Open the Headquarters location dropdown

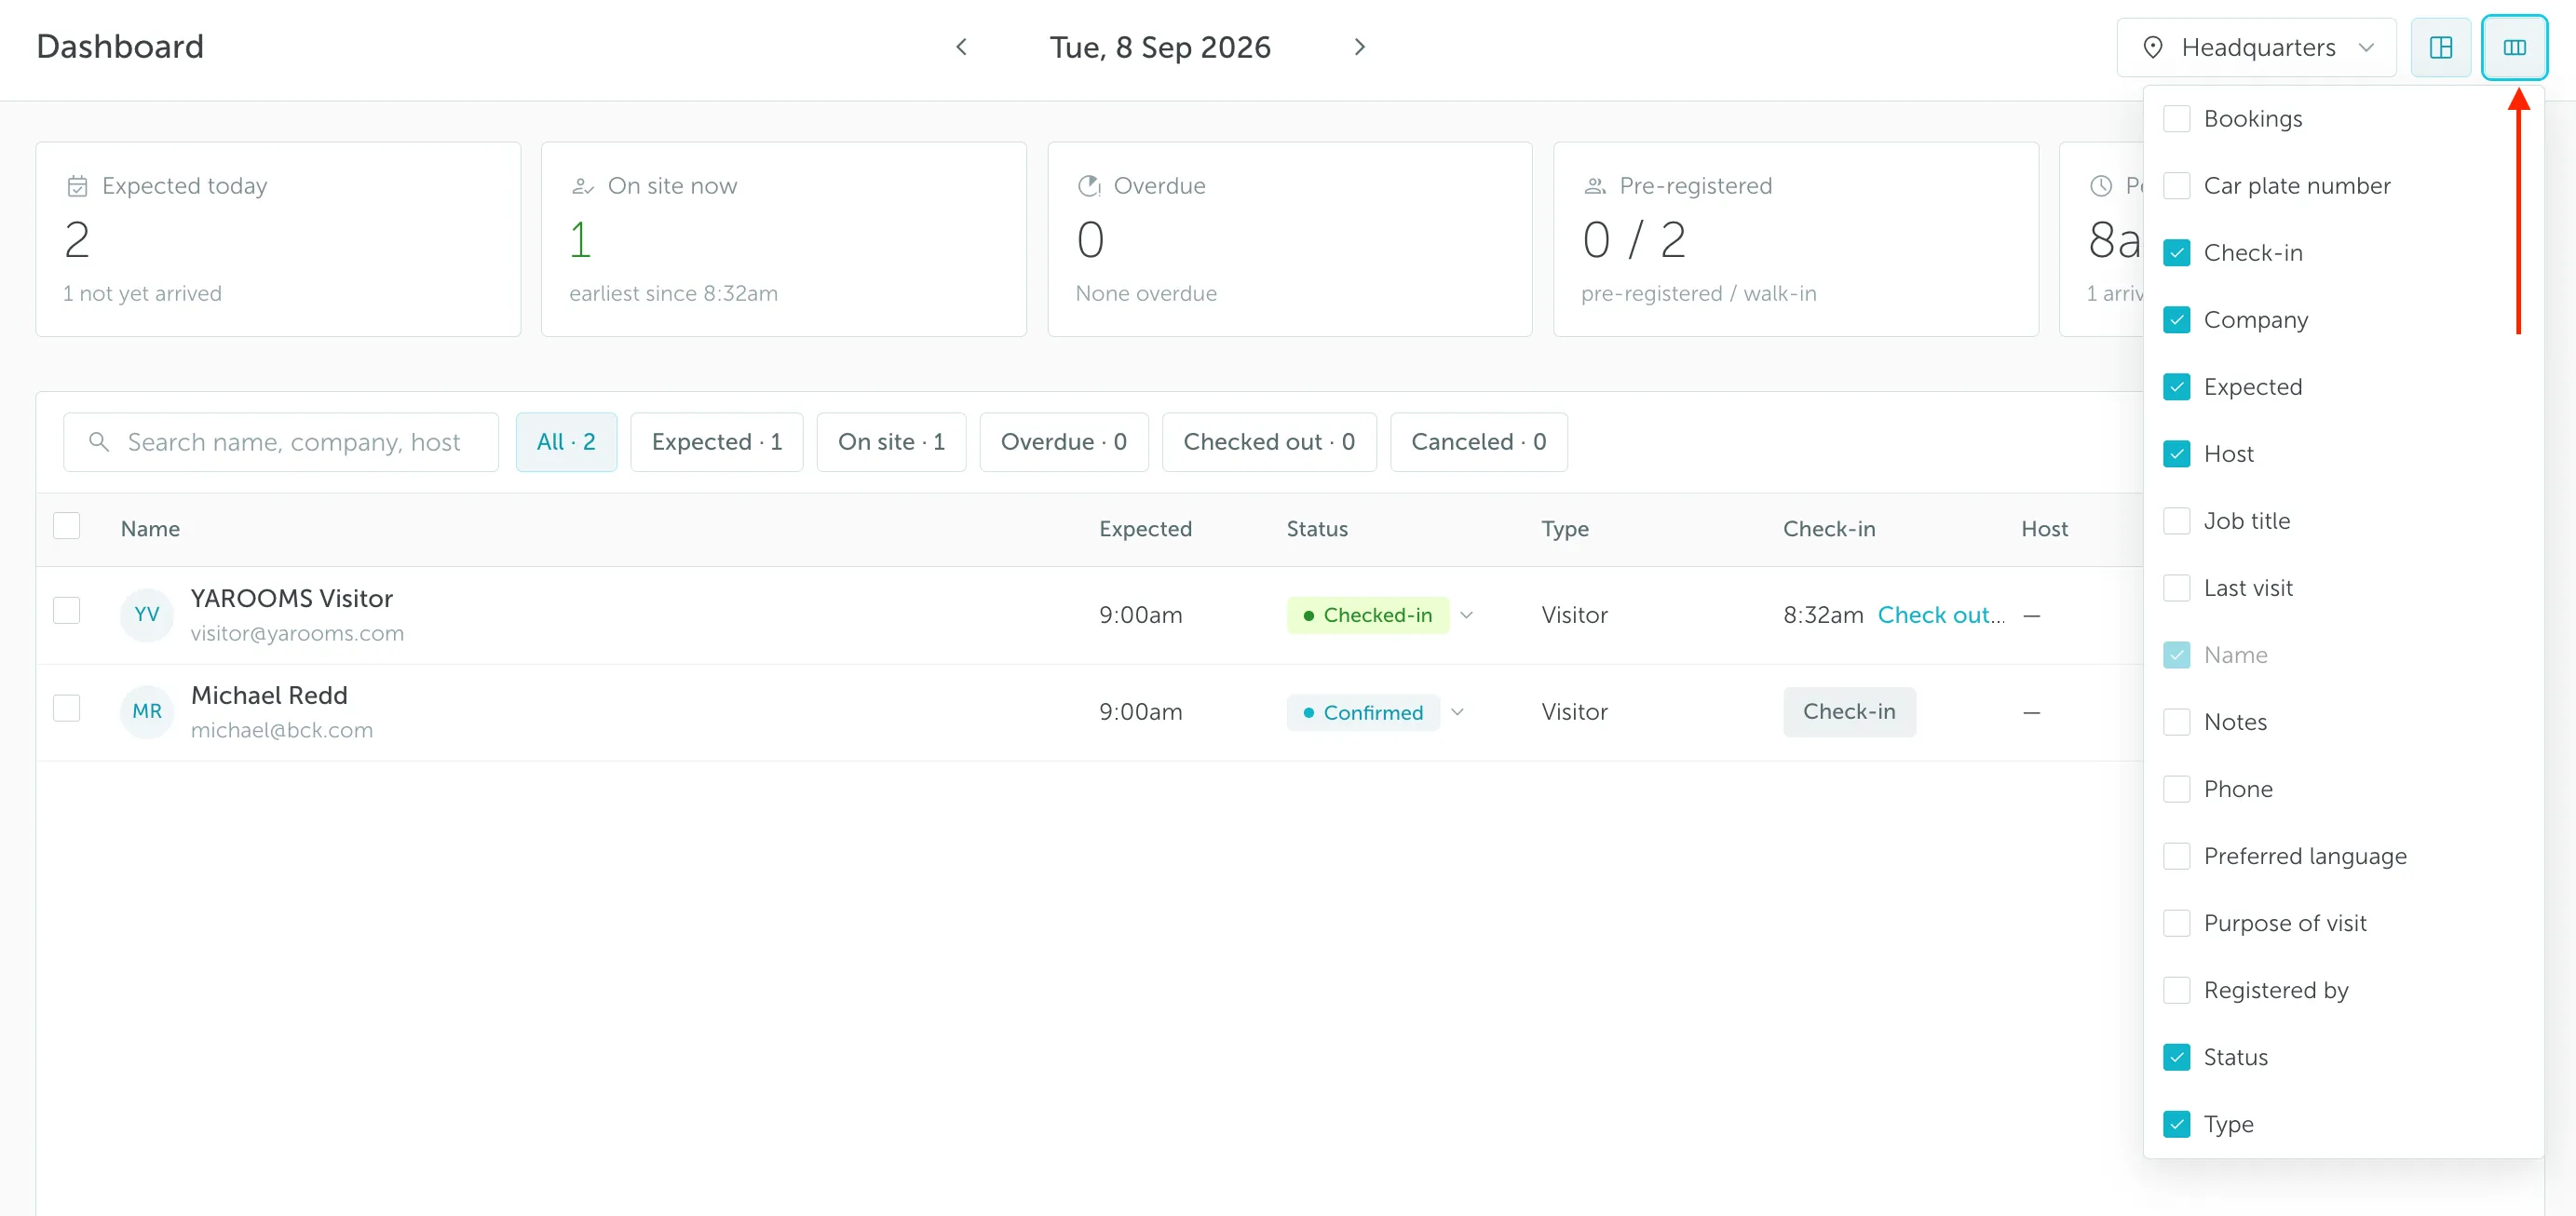[2256, 47]
